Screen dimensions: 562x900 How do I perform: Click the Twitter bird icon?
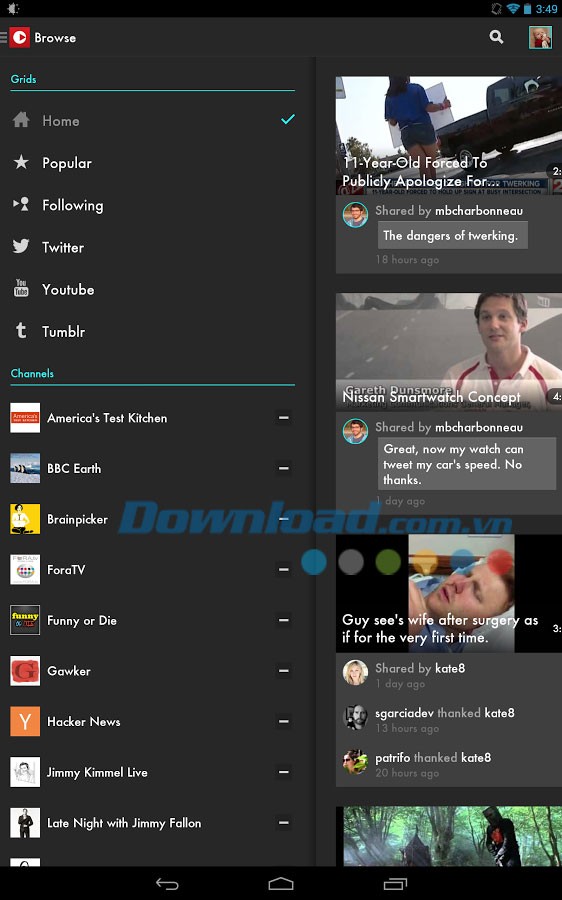tap(21, 246)
